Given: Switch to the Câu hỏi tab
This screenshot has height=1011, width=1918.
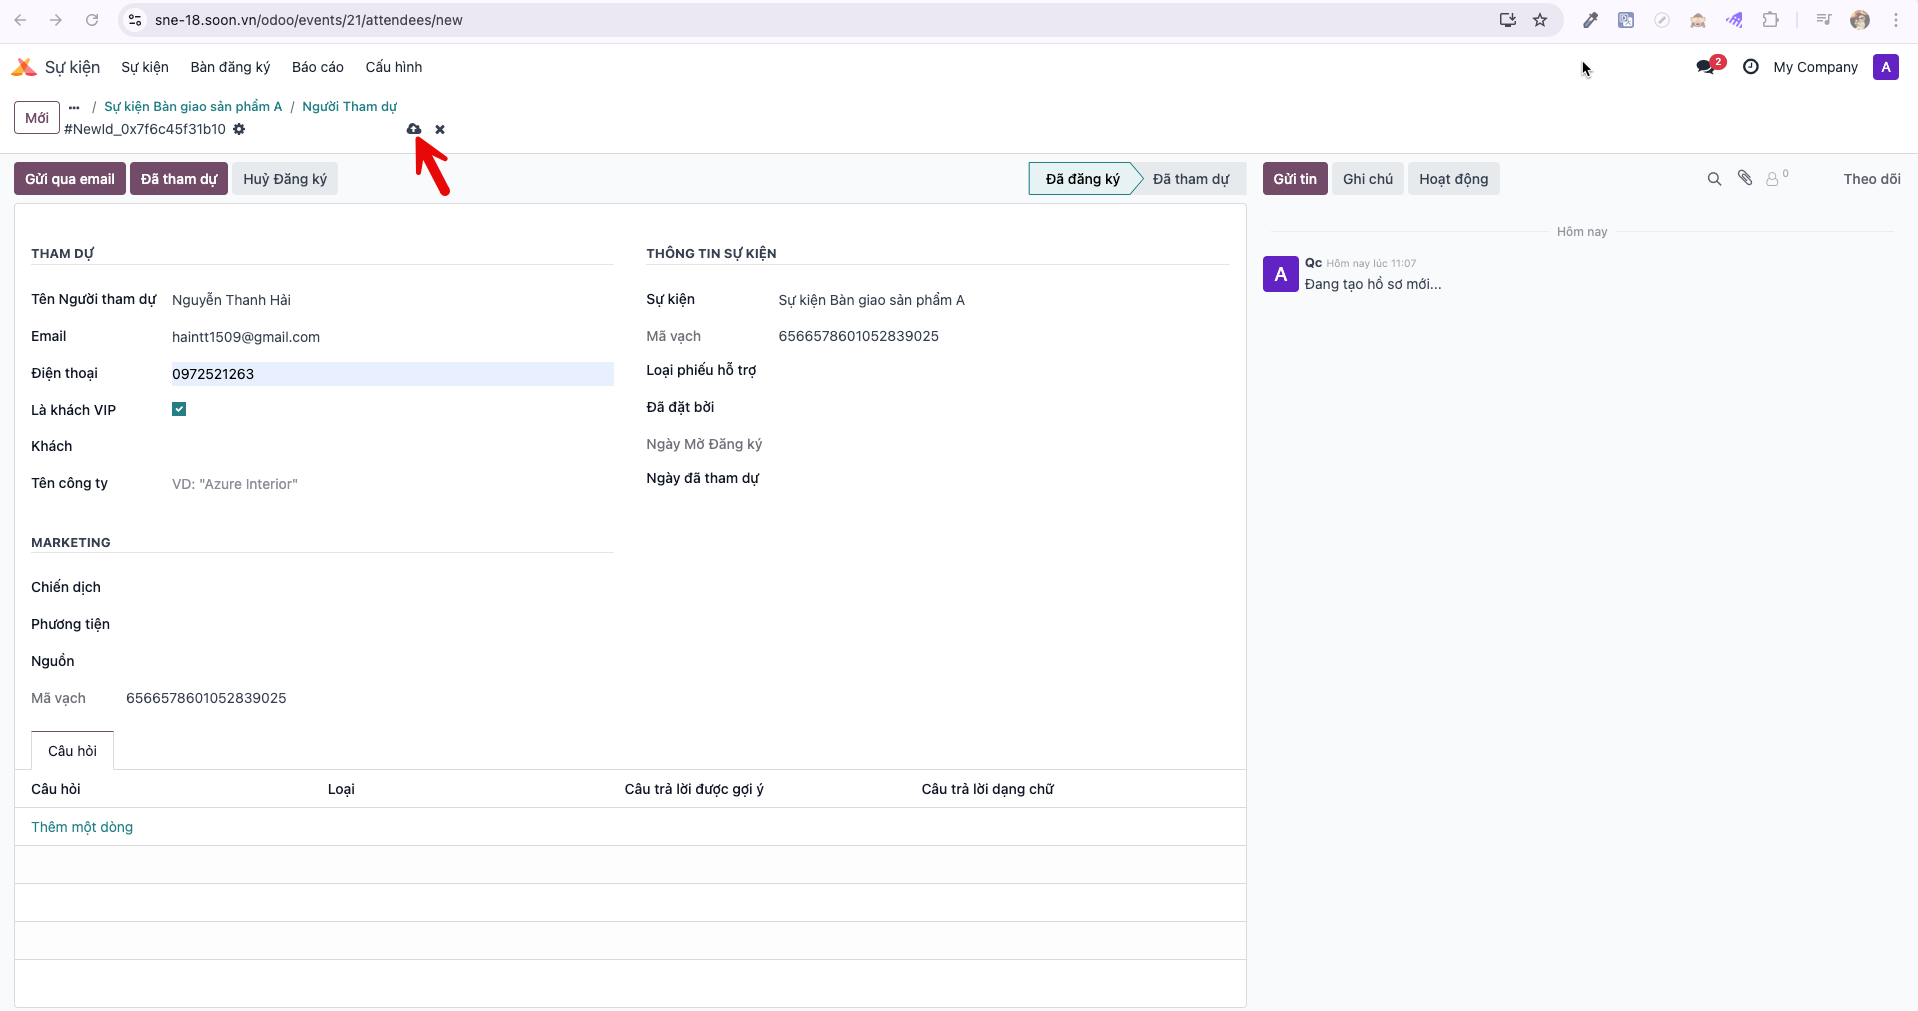Looking at the screenshot, I should point(72,751).
